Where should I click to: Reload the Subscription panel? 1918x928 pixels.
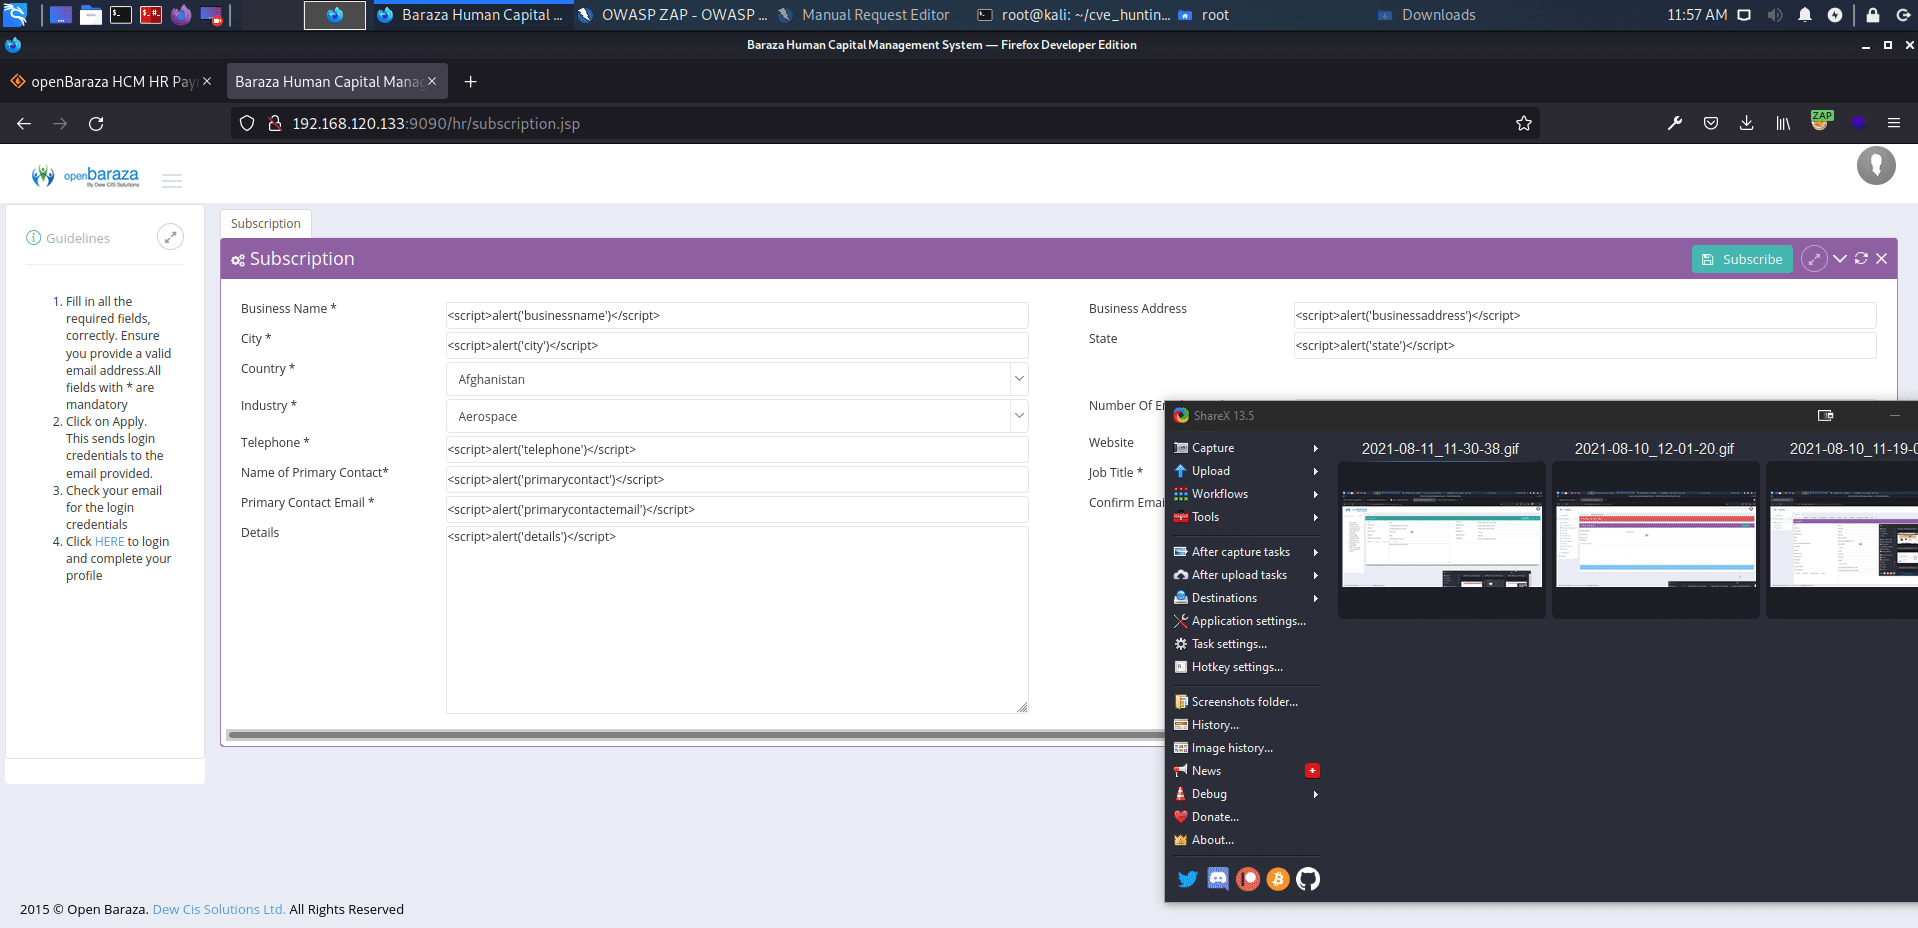pos(1861,258)
